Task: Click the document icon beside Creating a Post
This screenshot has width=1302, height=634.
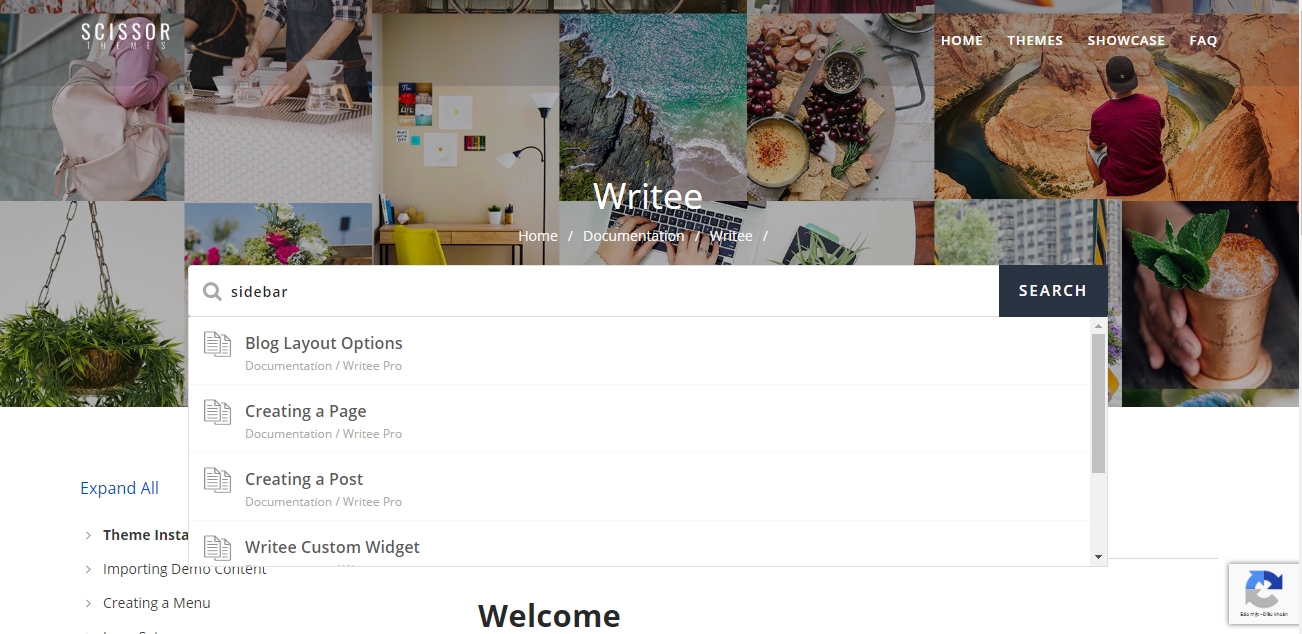Action: tap(217, 480)
